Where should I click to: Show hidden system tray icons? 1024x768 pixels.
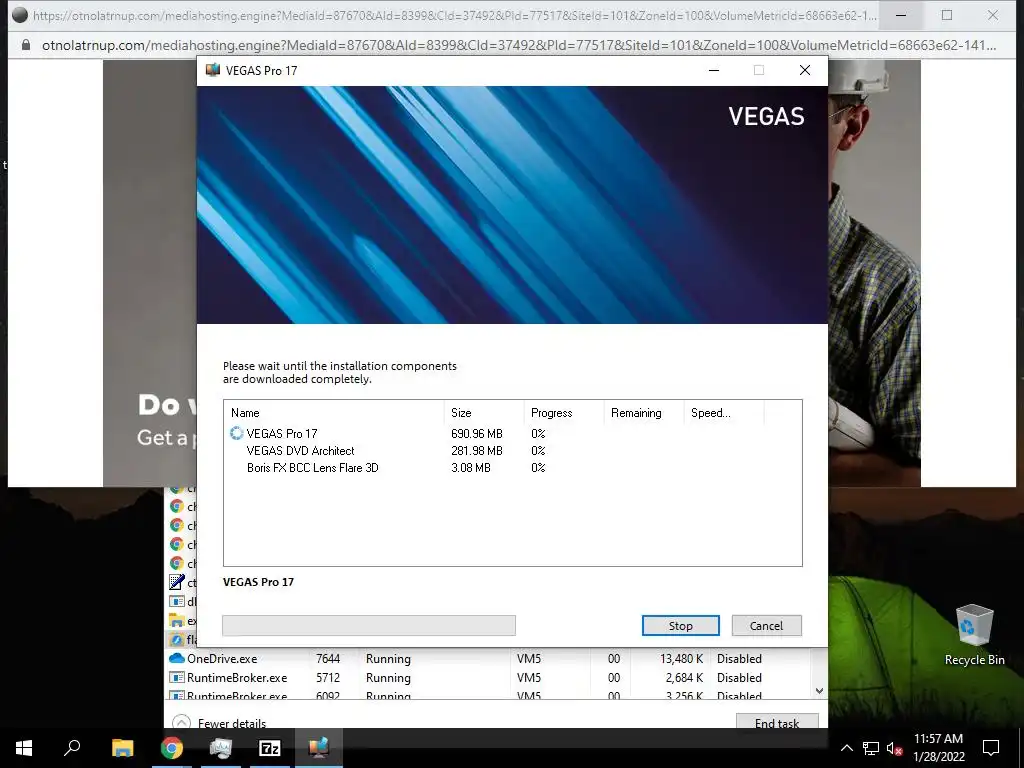click(x=846, y=748)
